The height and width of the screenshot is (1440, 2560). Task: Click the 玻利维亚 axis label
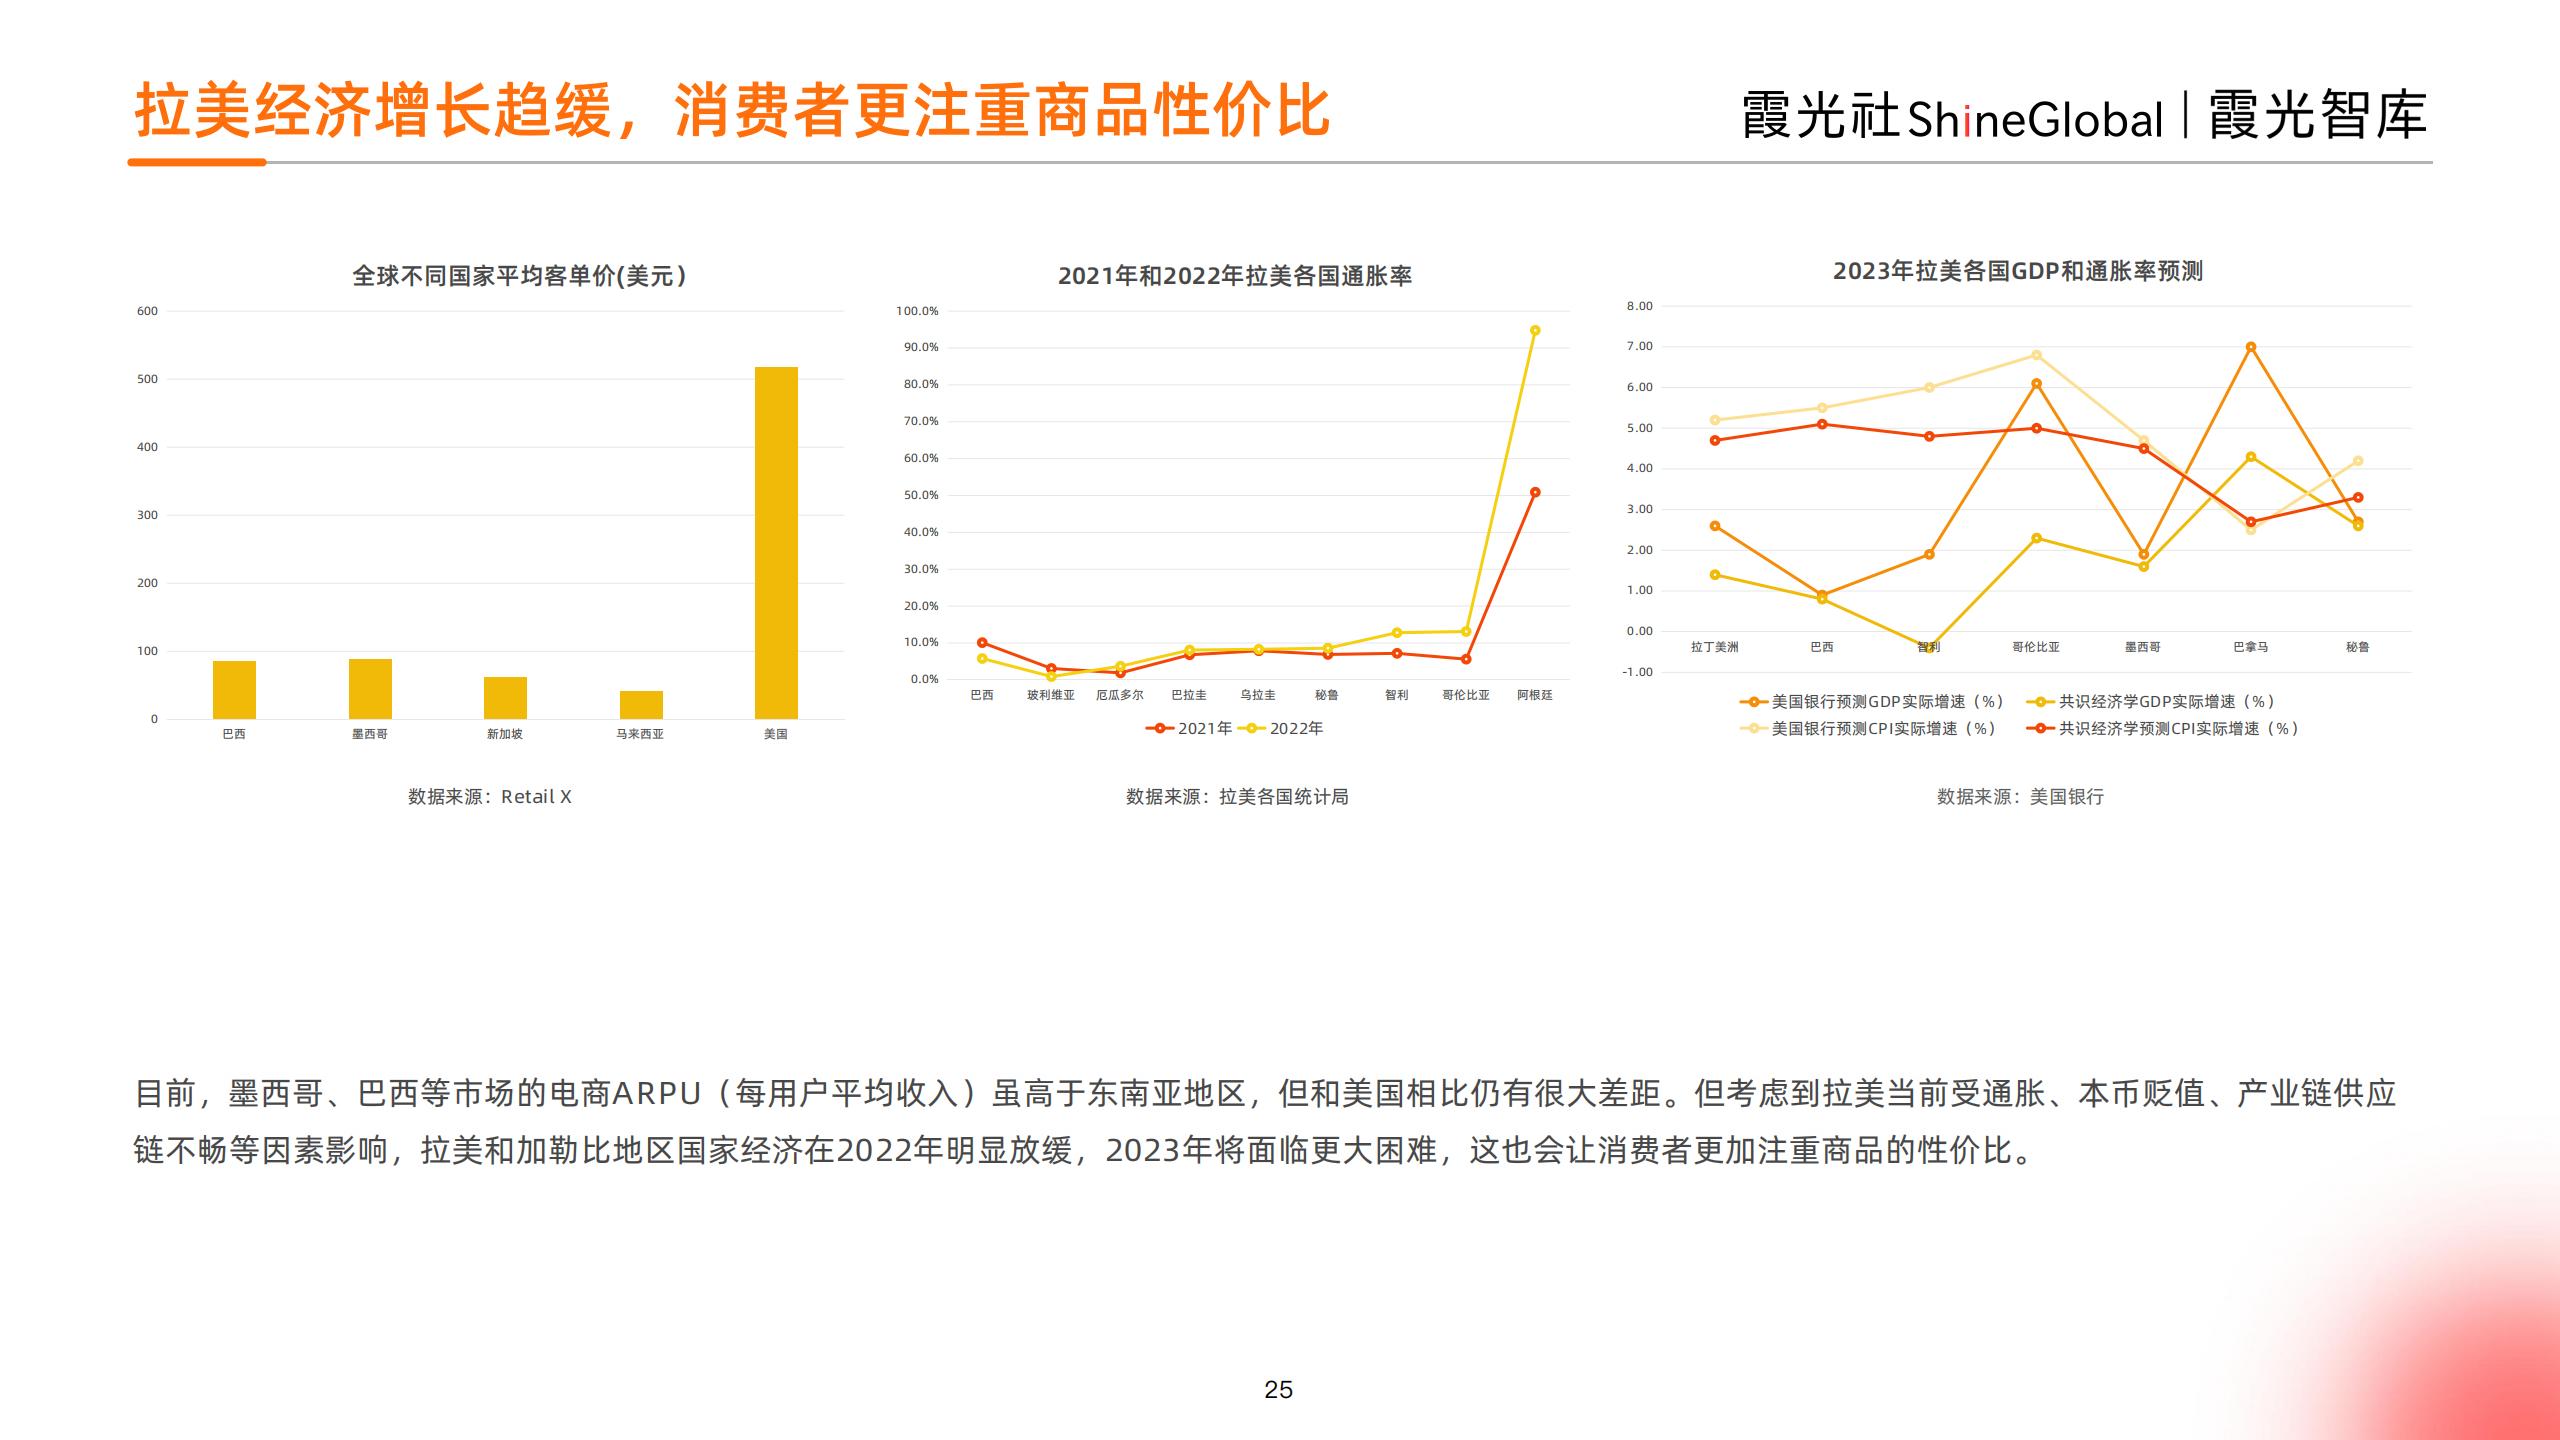(1051, 695)
